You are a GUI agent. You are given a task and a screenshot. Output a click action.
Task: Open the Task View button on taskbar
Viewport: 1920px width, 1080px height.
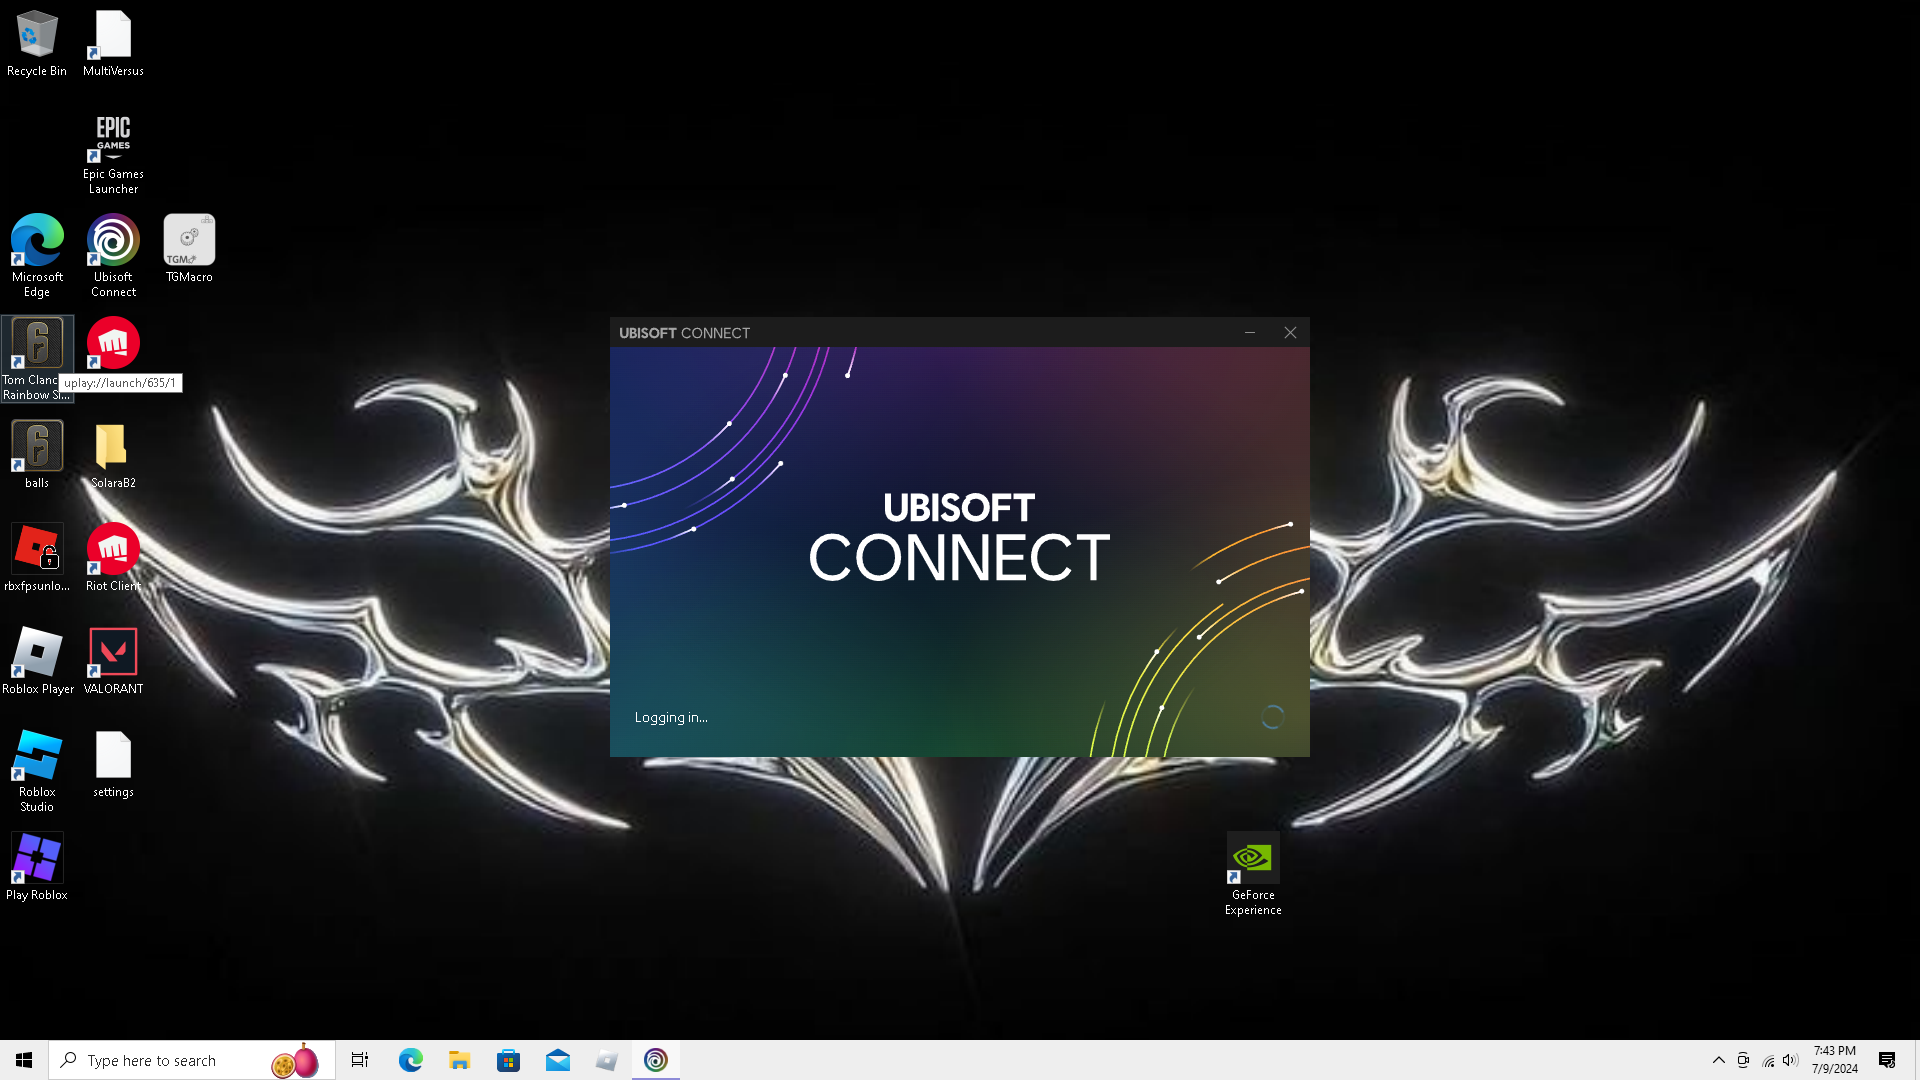point(360,1060)
